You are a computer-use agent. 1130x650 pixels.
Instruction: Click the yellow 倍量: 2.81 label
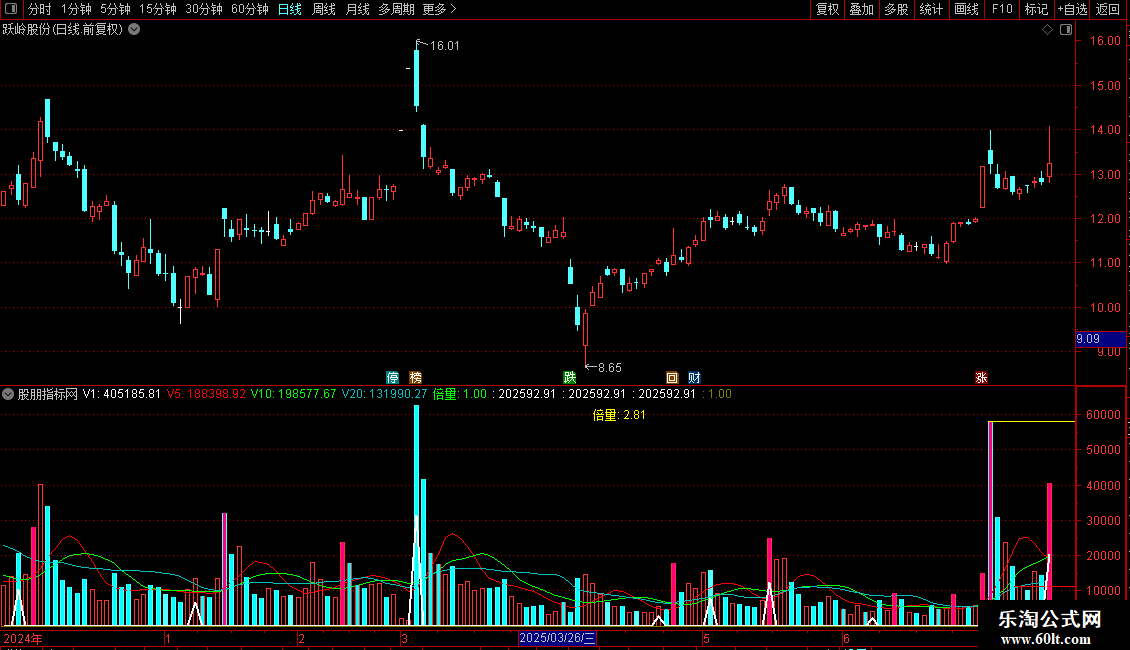(x=619, y=415)
